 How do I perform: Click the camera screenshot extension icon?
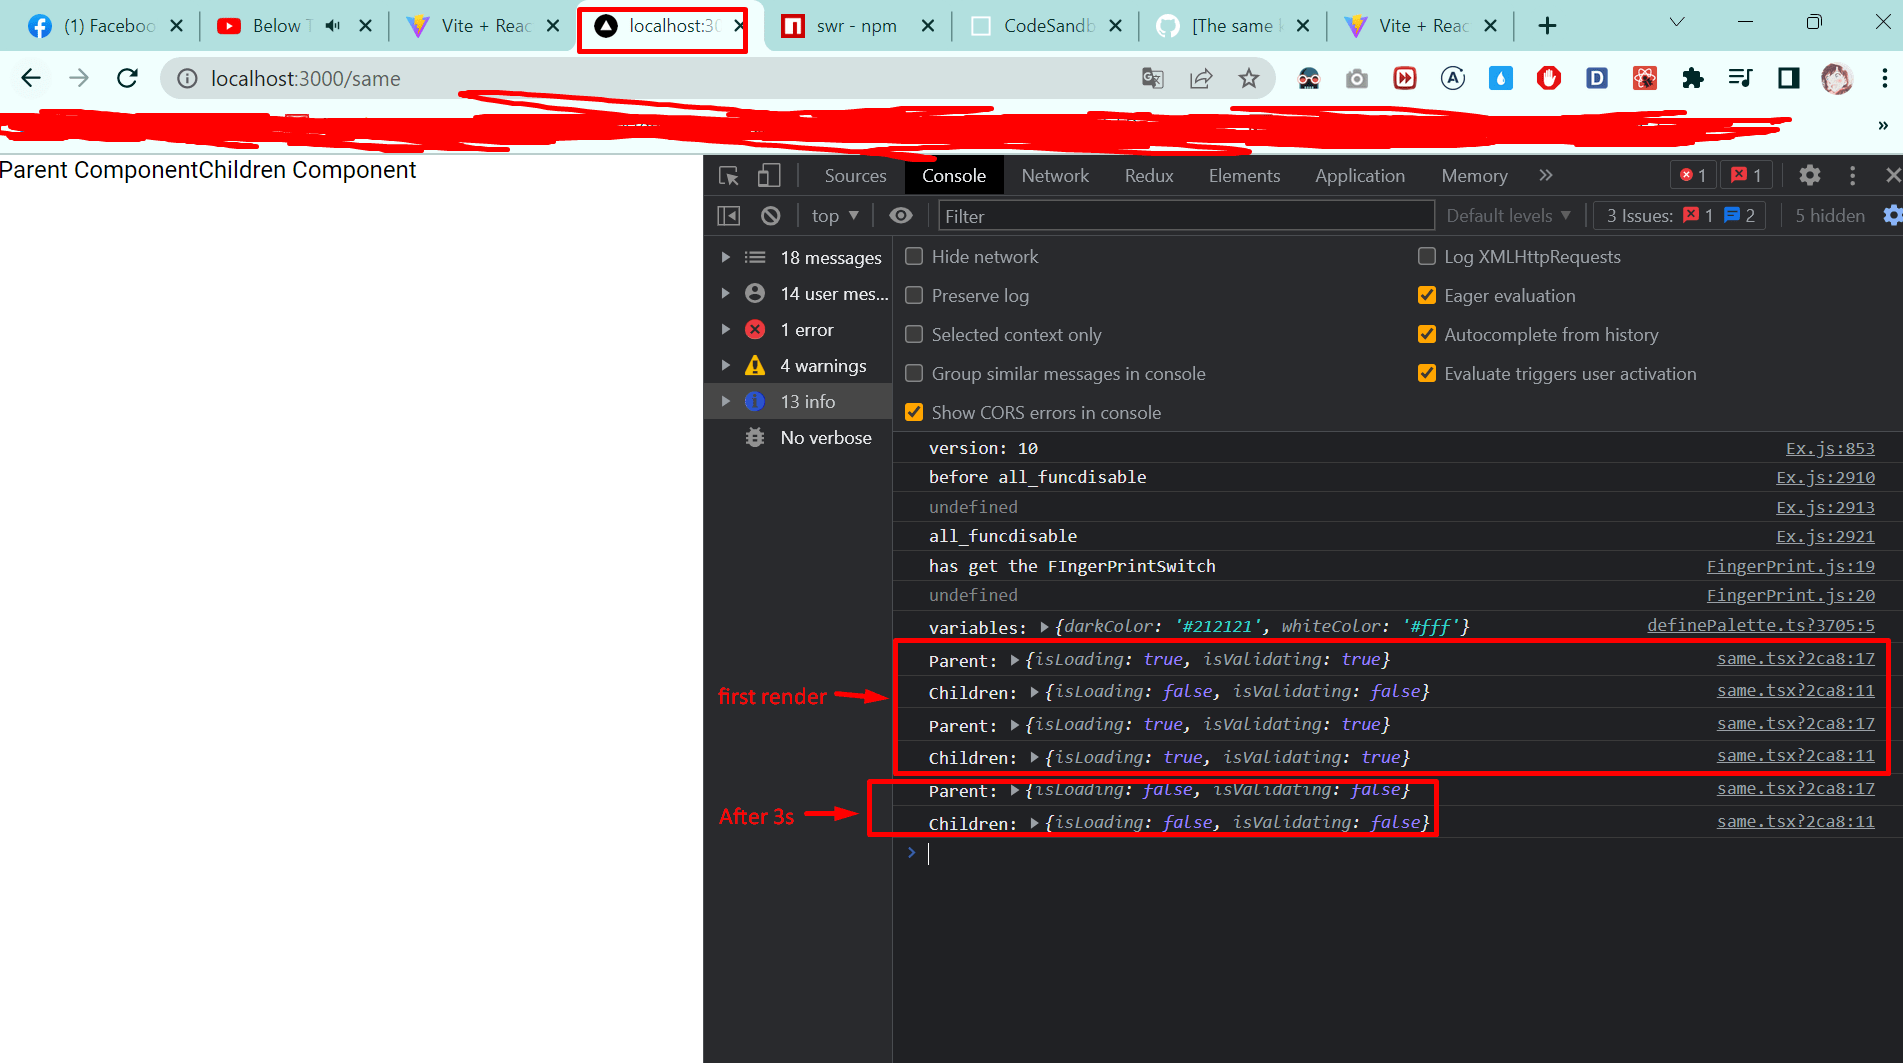point(1356,78)
